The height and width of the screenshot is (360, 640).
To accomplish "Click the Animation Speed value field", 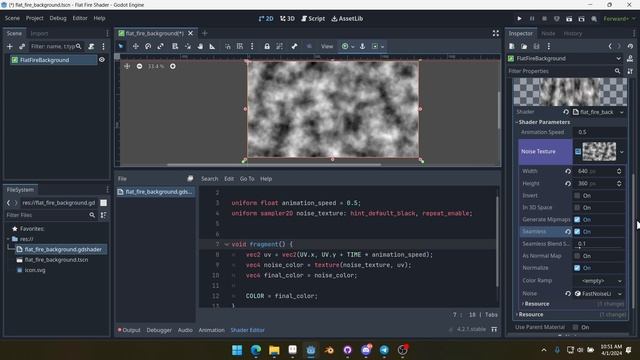I will pos(599,132).
